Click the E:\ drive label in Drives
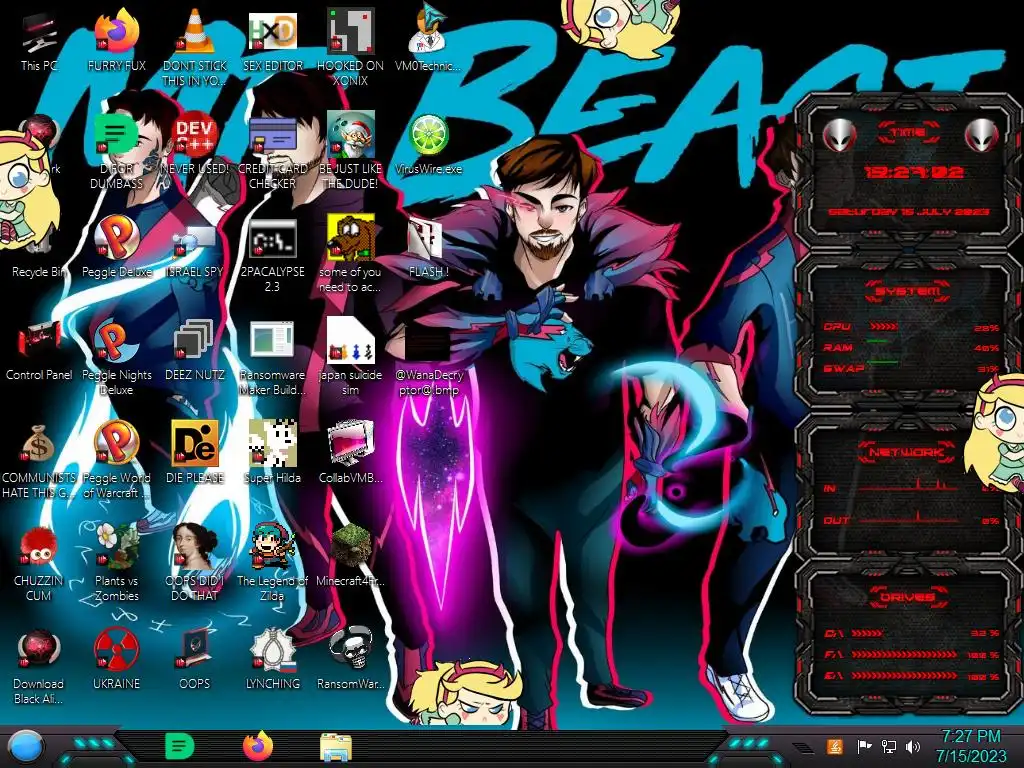Viewport: 1024px width, 768px height. (x=833, y=675)
